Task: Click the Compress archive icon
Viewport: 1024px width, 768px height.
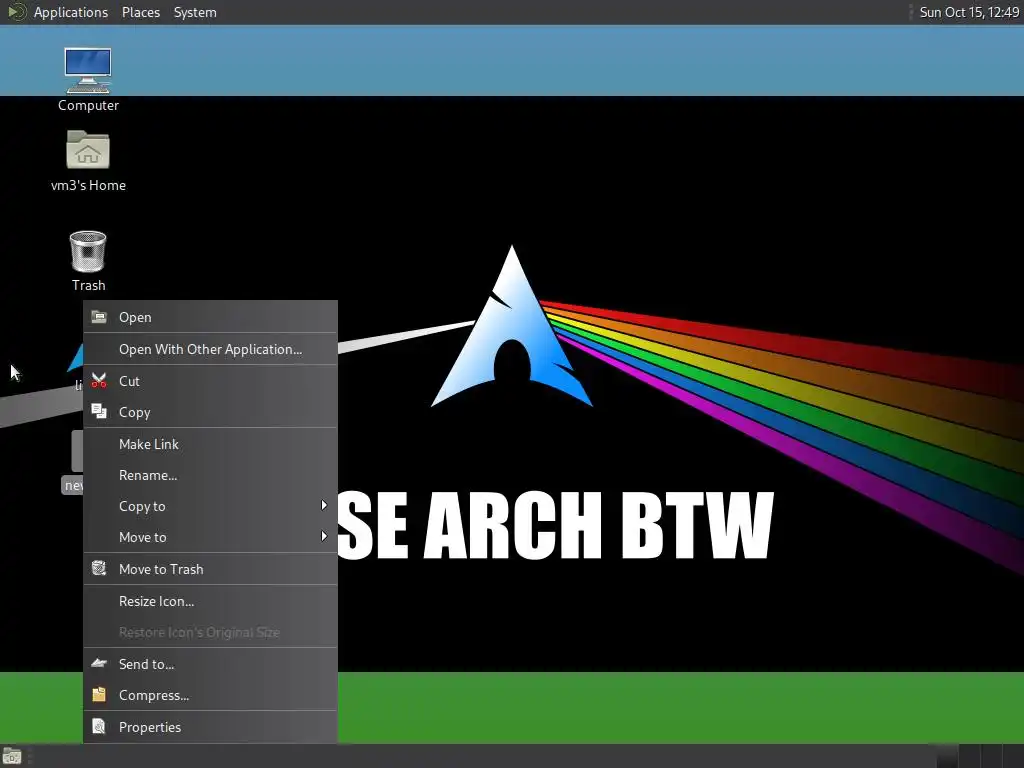Action: tap(99, 695)
